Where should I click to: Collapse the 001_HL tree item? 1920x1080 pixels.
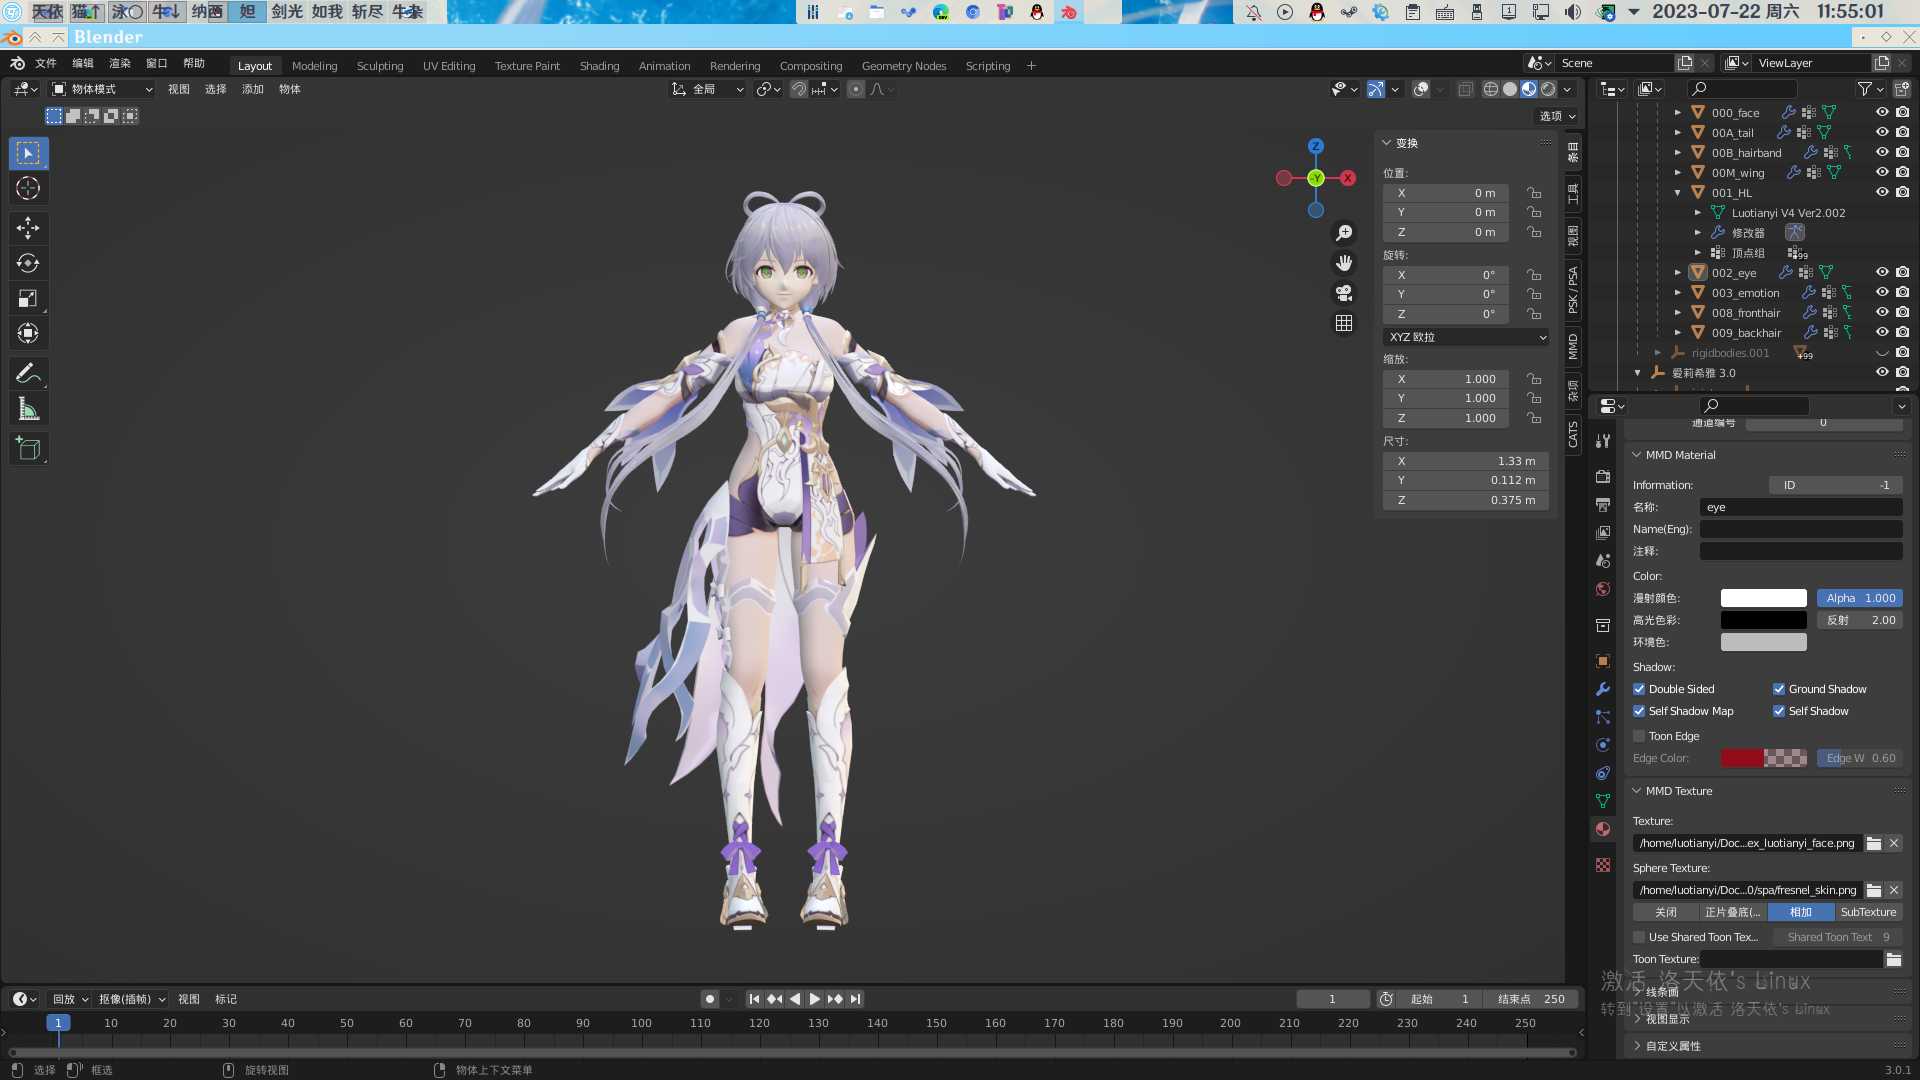pyautogui.click(x=1678, y=192)
